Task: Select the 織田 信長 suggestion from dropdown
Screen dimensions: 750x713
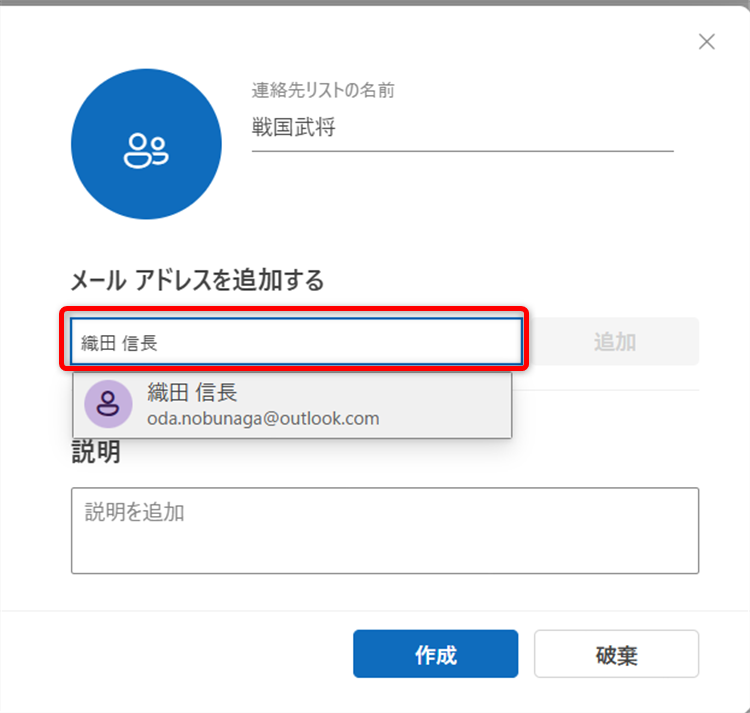Action: coord(292,405)
